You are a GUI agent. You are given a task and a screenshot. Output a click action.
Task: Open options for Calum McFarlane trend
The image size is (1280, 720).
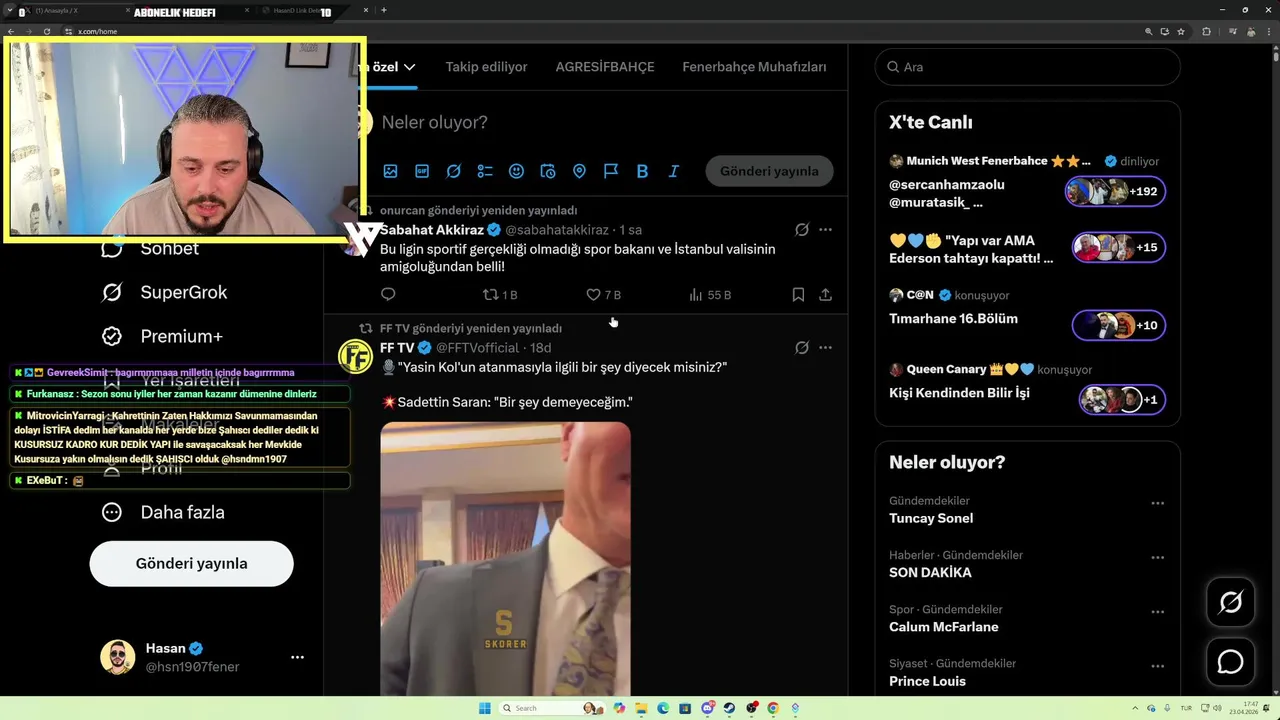(x=1157, y=611)
